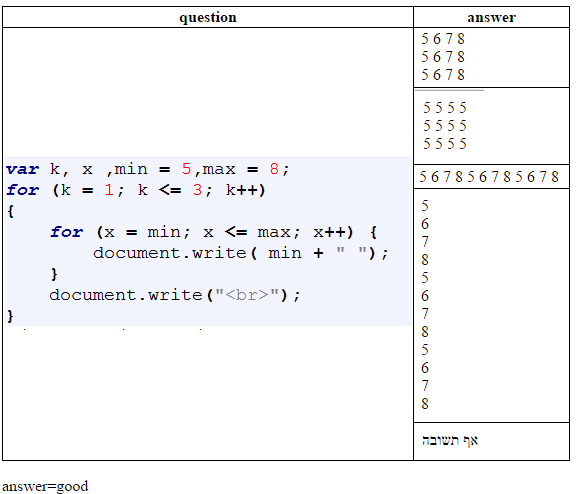Click the 'answer' column header
This screenshot has height=494, width=581.
coord(491,17)
